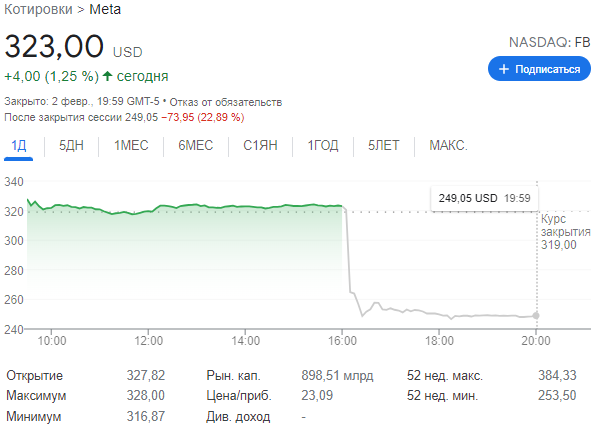Click the Подписаться button label
The image size is (600, 434).
(x=547, y=69)
